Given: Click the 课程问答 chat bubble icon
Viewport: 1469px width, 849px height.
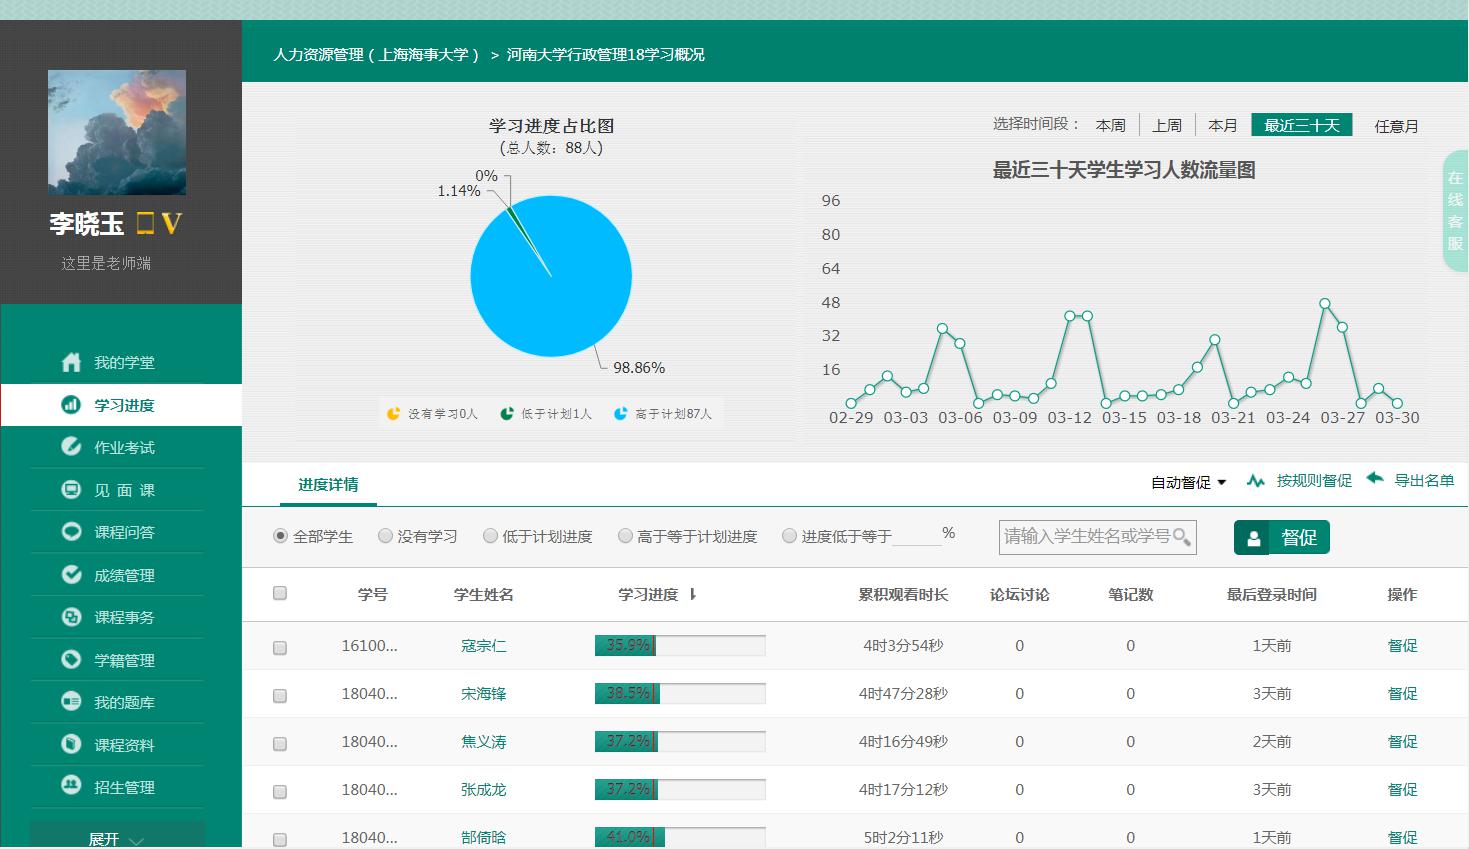Looking at the screenshot, I should click(71, 532).
